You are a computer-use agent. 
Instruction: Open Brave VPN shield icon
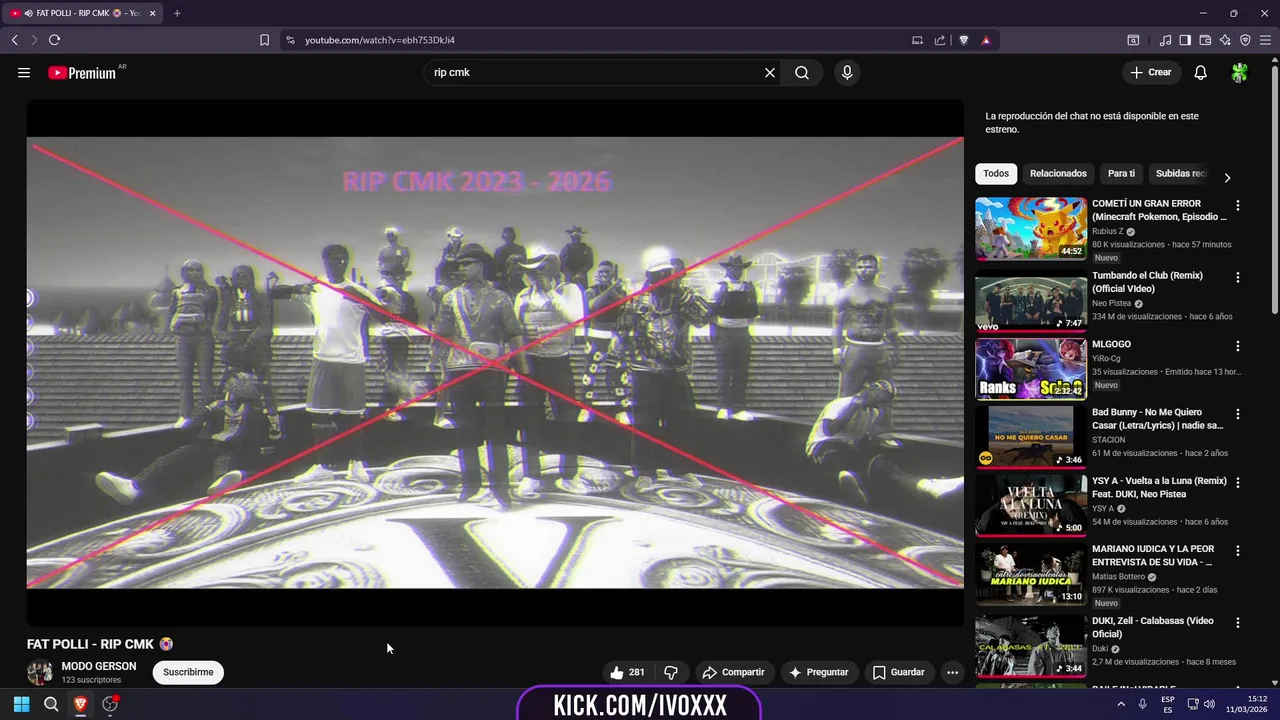click(x=1245, y=40)
